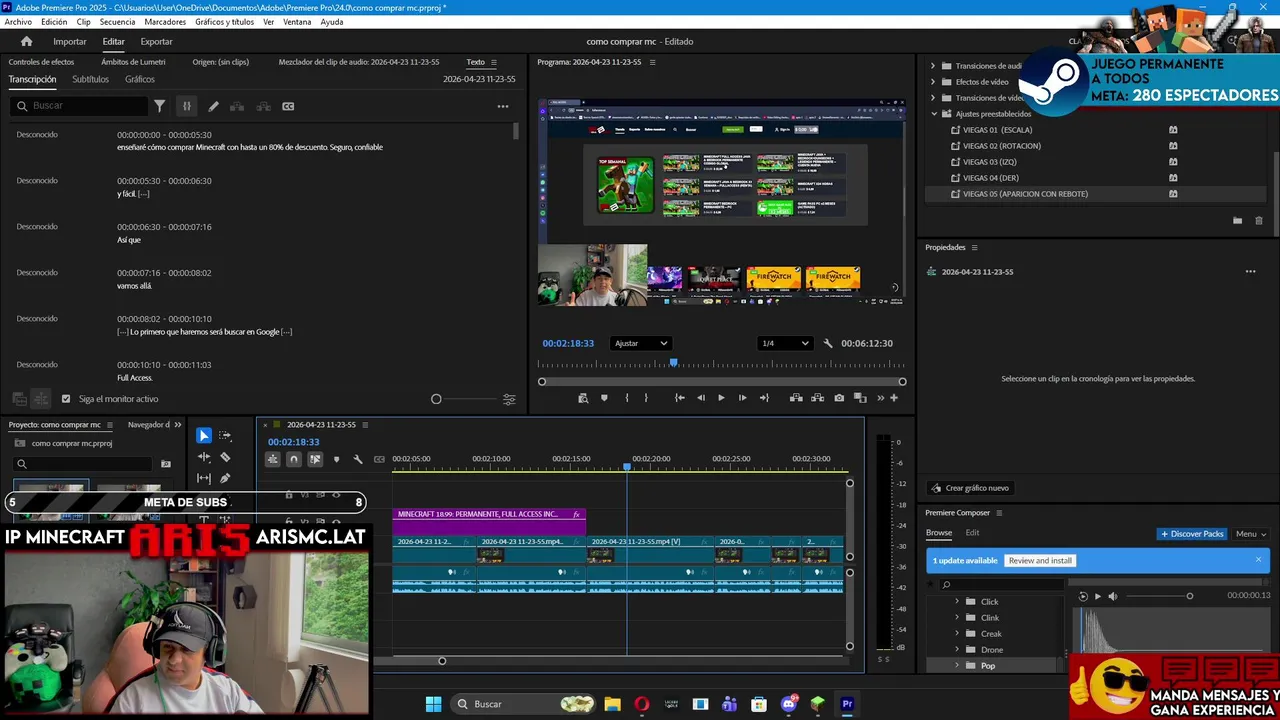The image size is (1280, 720).
Task: Switch to the Gráficos tab
Action: pos(140,79)
